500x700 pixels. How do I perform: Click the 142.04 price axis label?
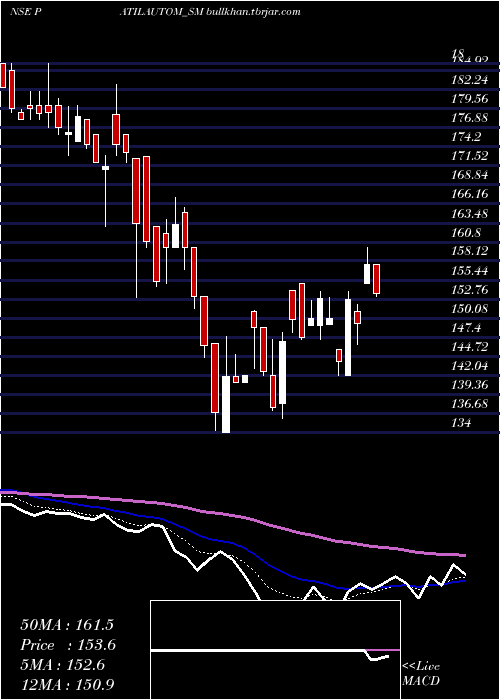click(471, 366)
